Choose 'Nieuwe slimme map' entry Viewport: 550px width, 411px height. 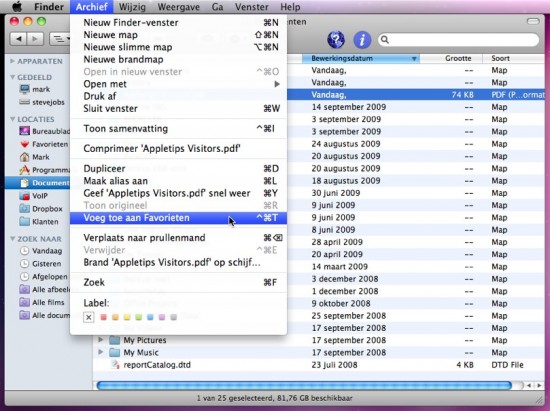point(178,47)
